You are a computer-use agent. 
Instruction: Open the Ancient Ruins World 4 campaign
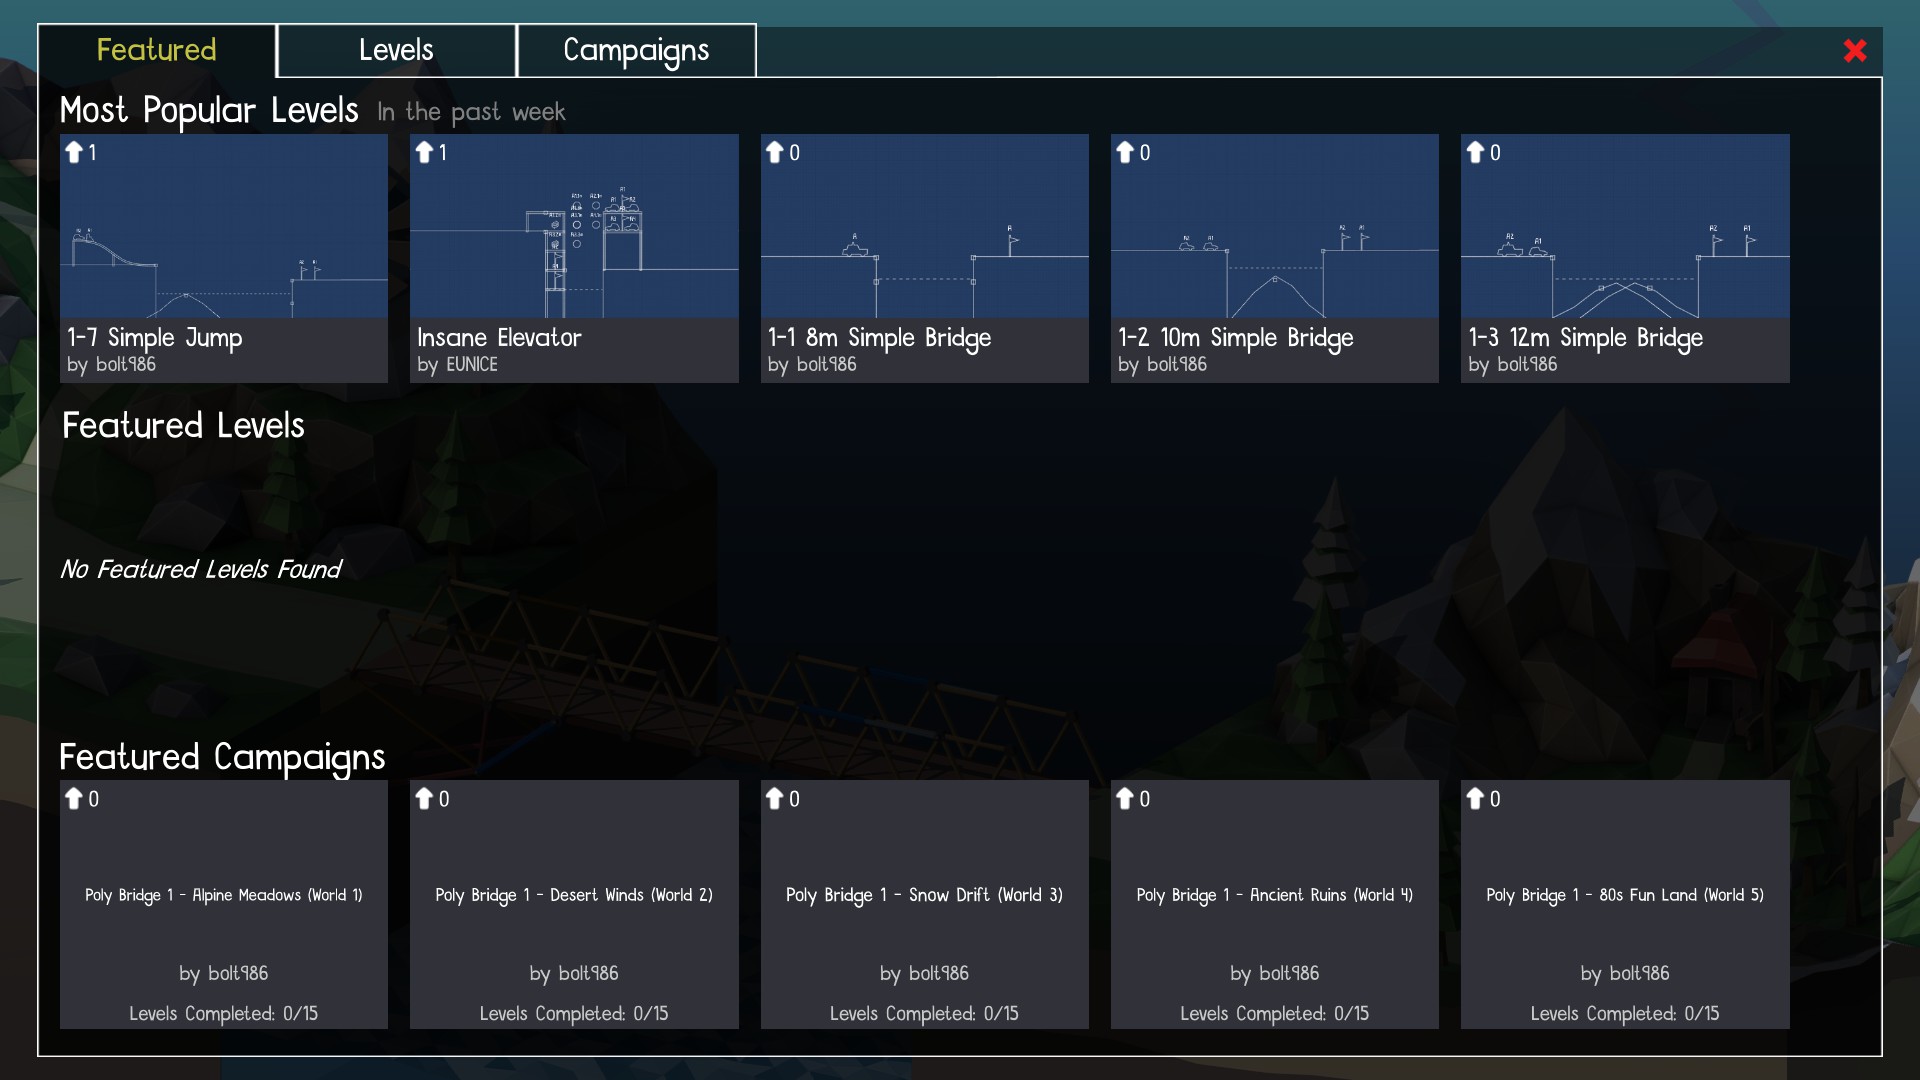[x=1273, y=903]
